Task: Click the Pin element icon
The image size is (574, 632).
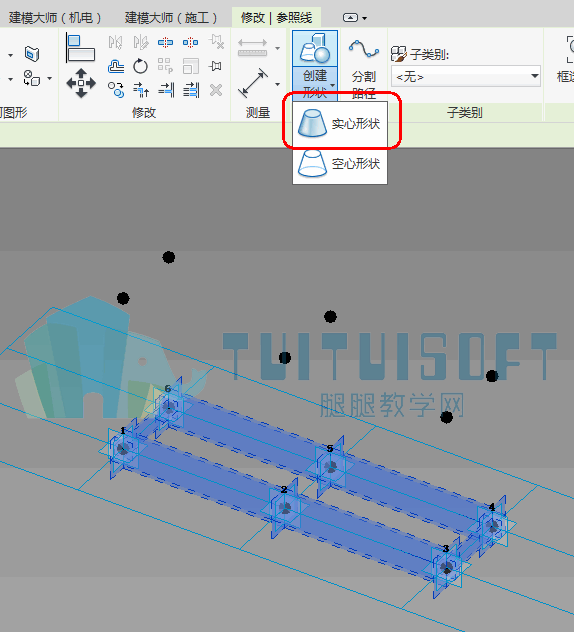Action: (216, 66)
